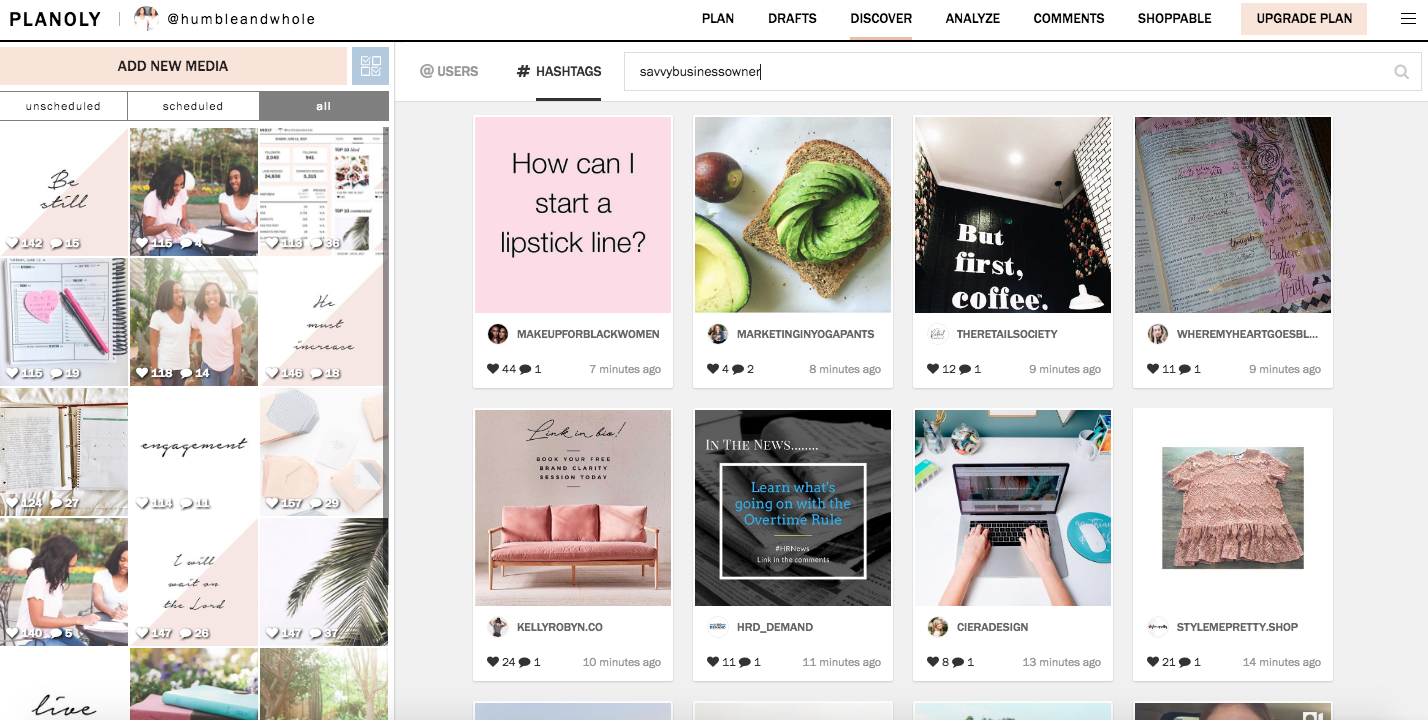Click the UPGRADE PLAN button
Image resolution: width=1428 pixels, height=720 pixels.
(x=1304, y=18)
